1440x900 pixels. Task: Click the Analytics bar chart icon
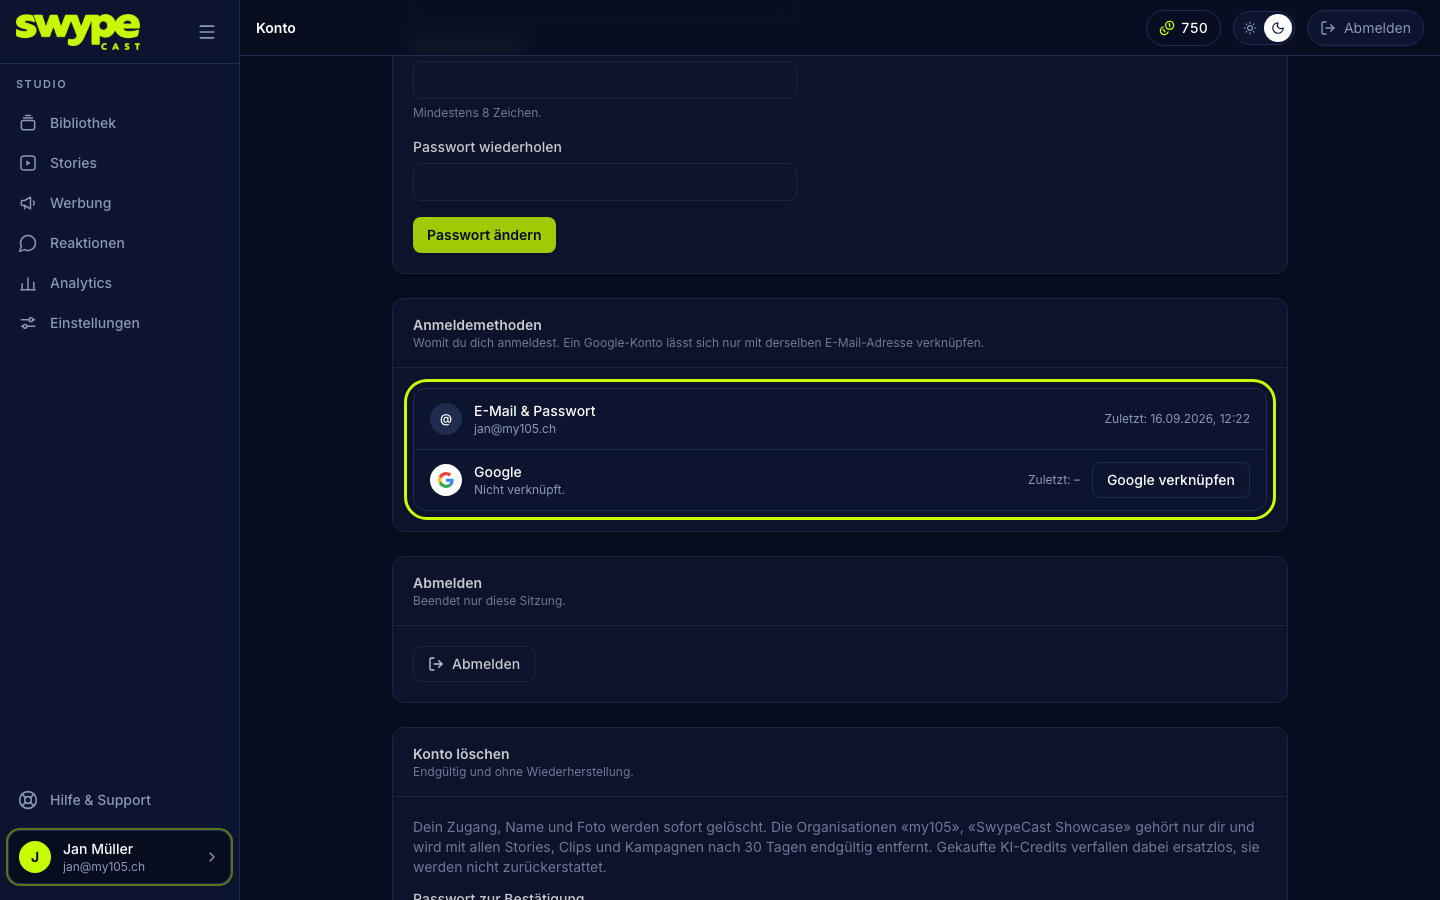[28, 283]
